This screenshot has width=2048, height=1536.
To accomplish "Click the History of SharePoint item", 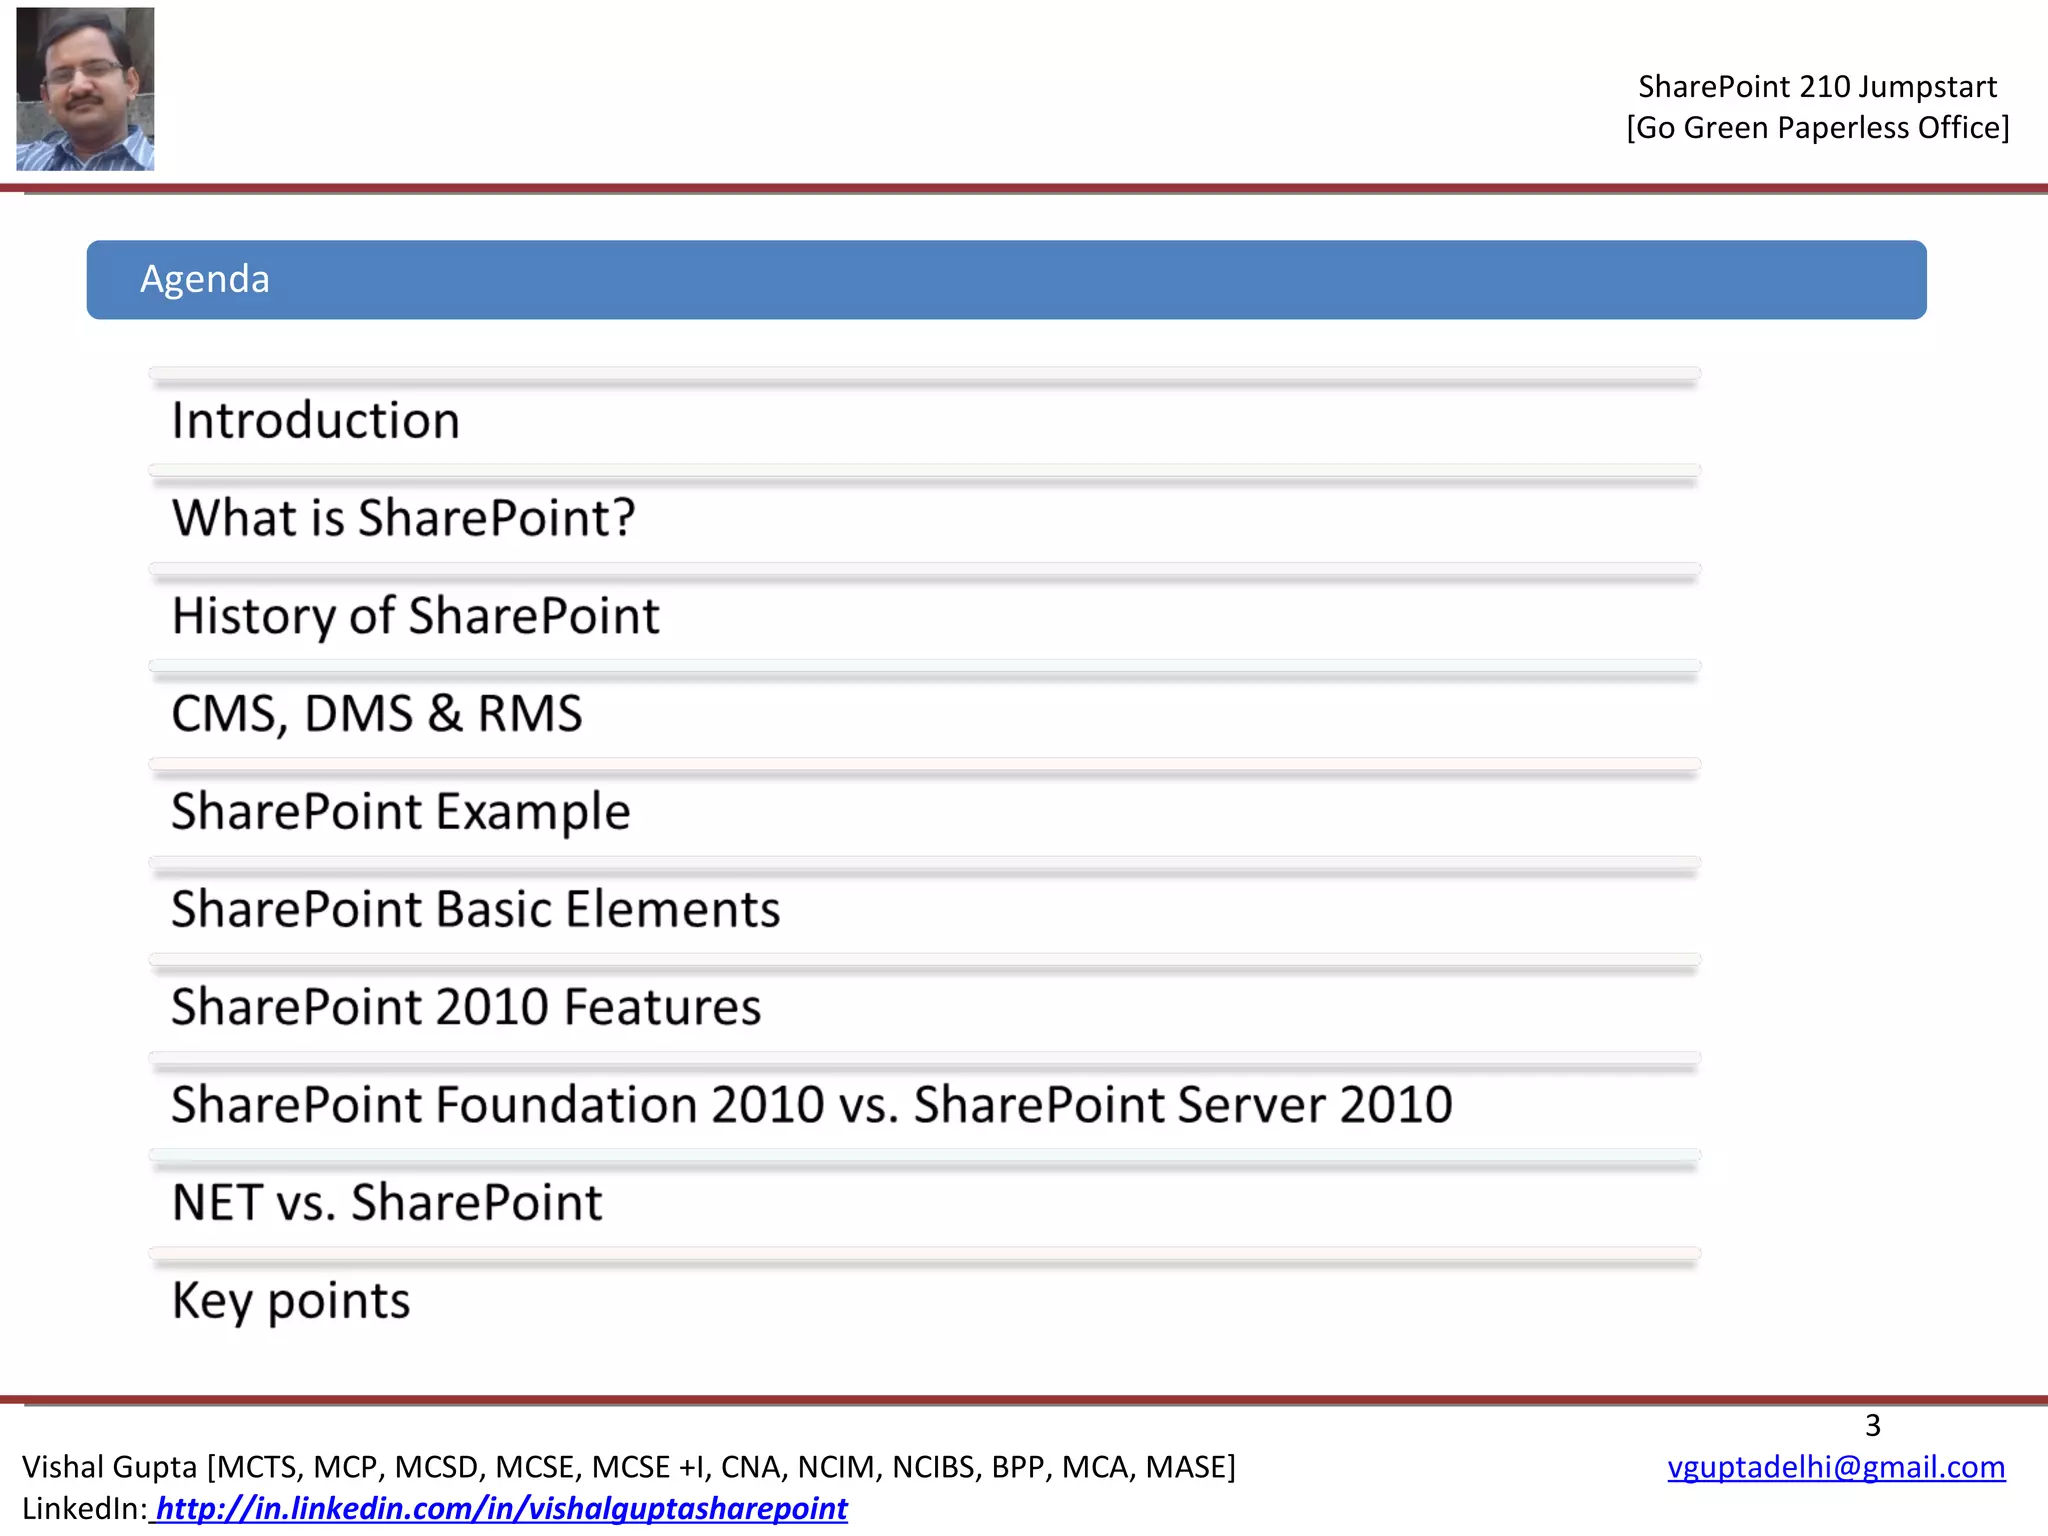I will coord(415,616).
